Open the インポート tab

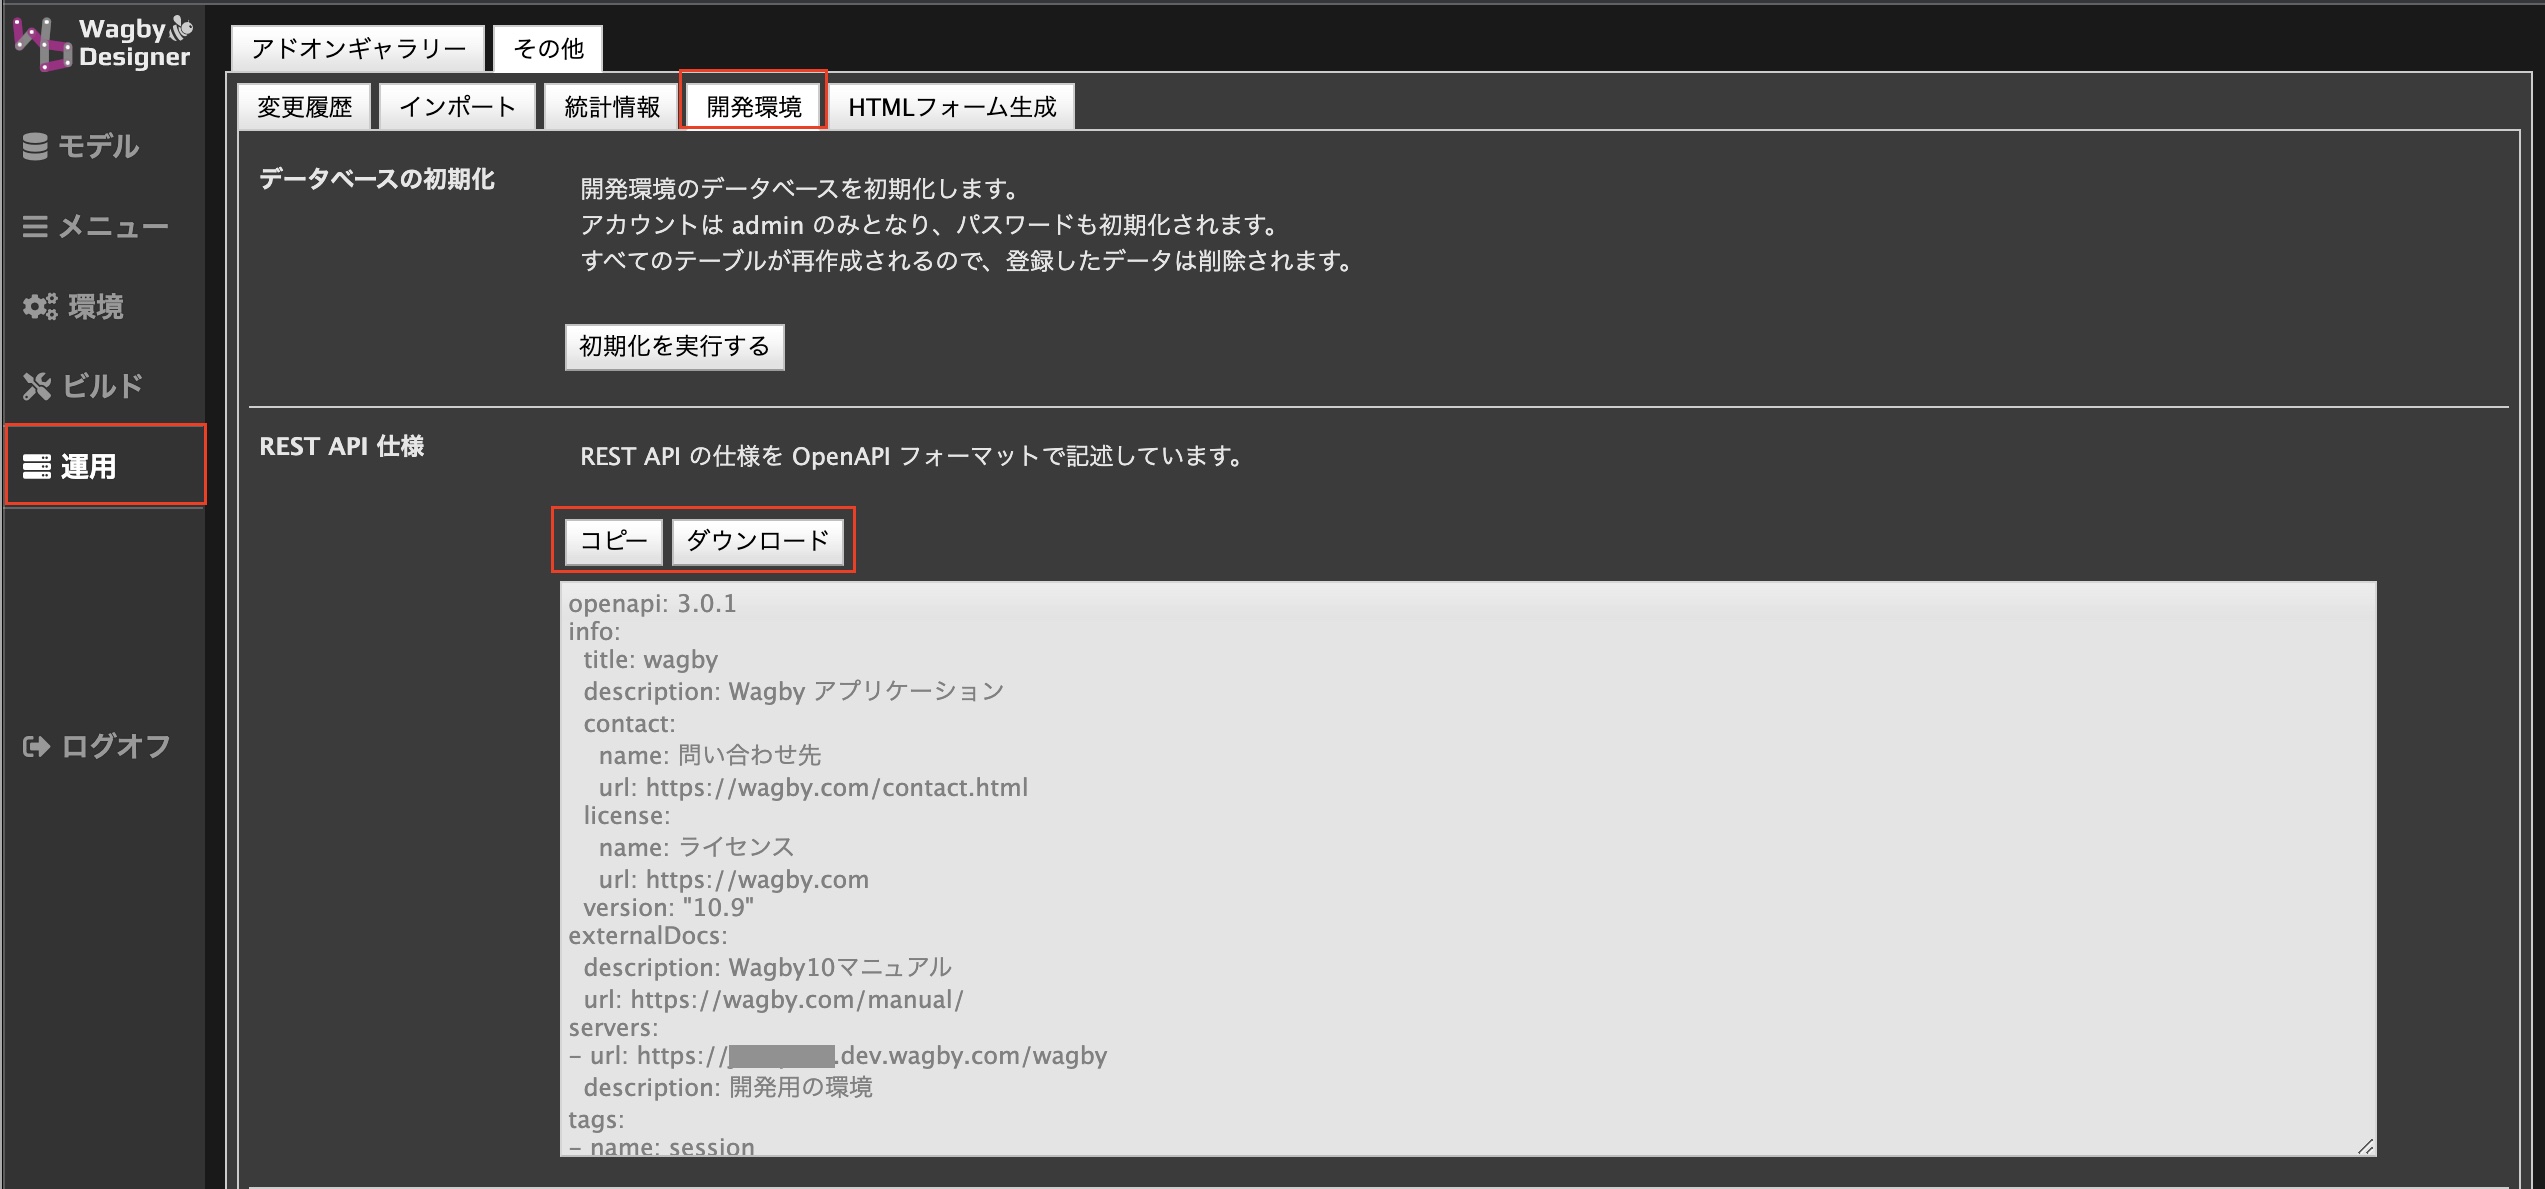(458, 105)
